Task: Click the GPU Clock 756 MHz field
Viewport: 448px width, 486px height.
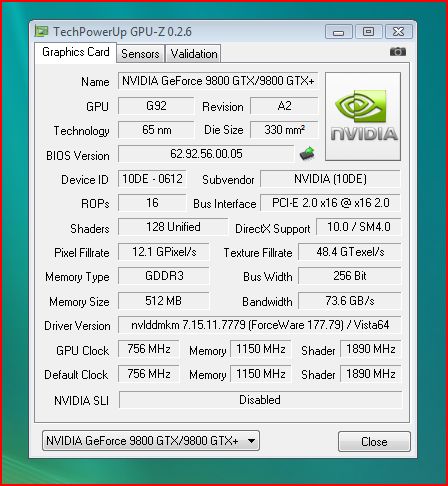Action: coord(148,349)
